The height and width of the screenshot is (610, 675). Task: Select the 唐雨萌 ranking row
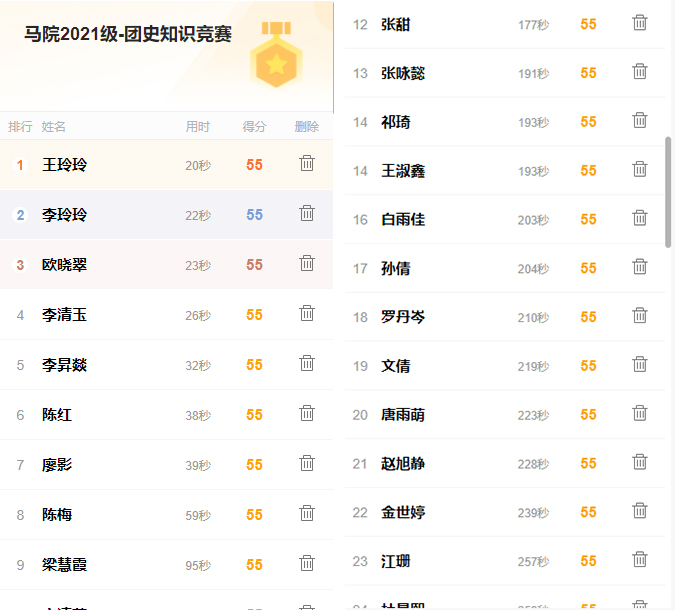[x=500, y=414]
